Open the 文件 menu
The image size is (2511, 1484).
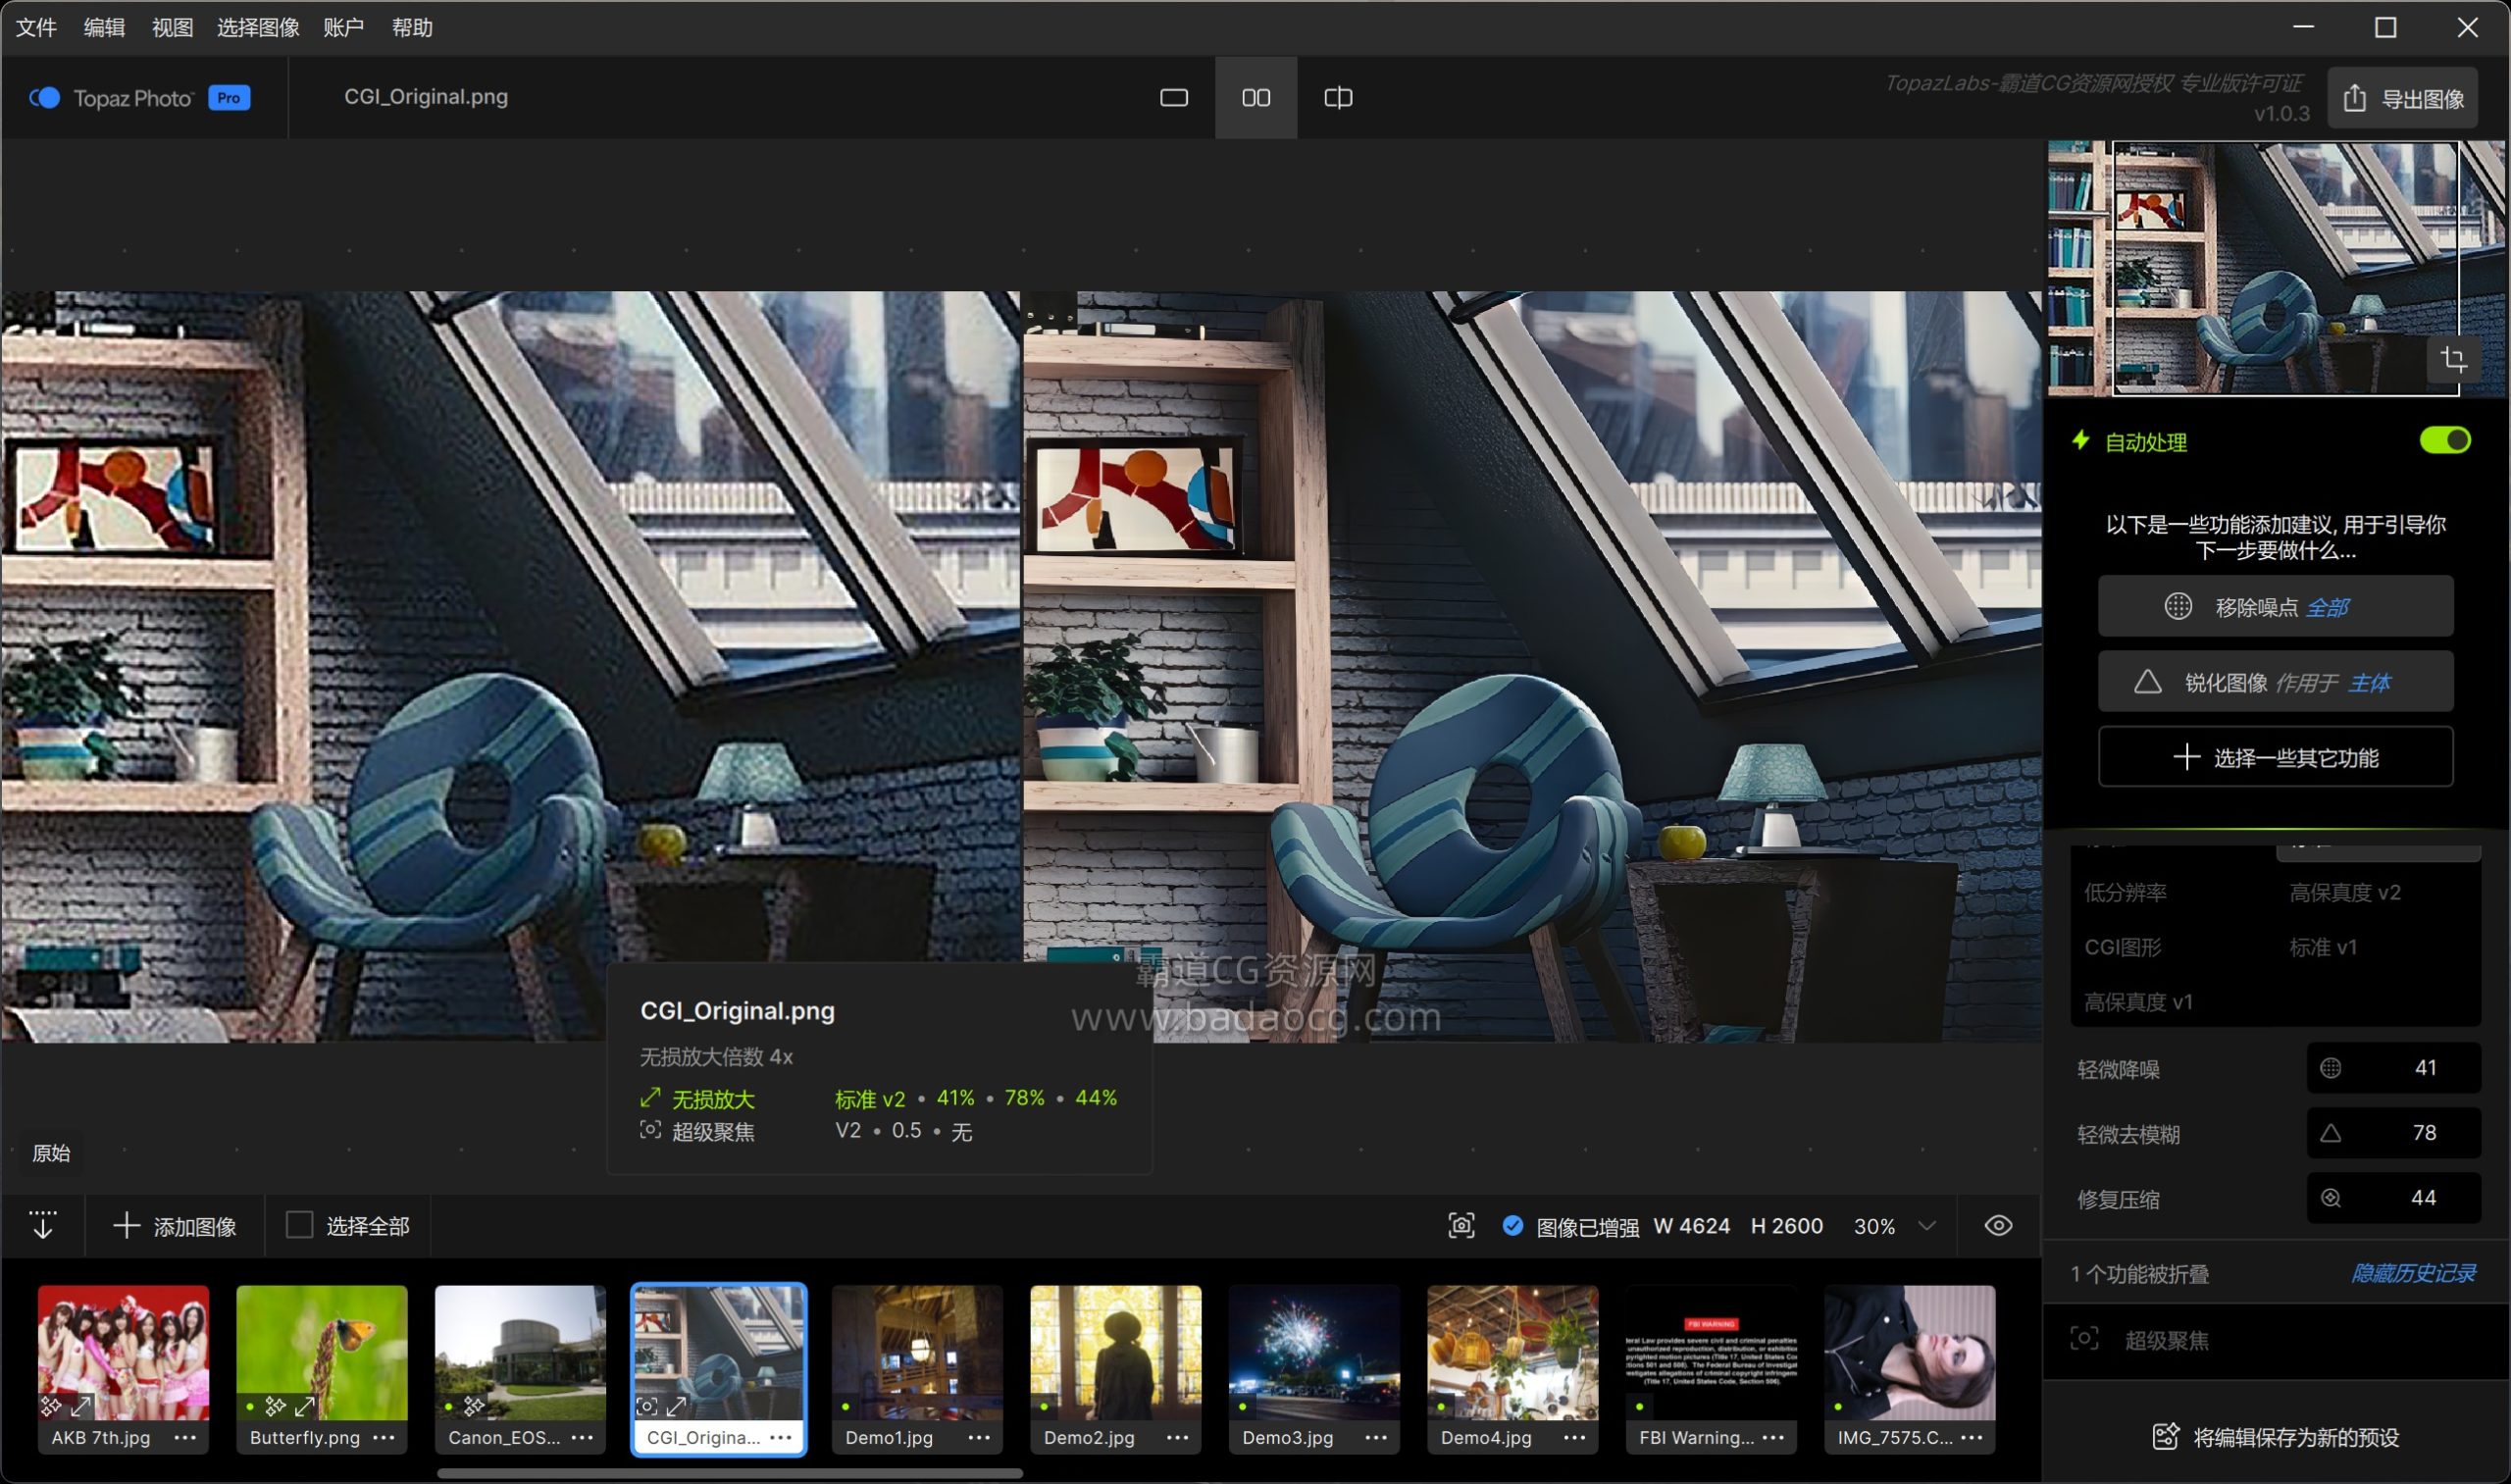36,28
